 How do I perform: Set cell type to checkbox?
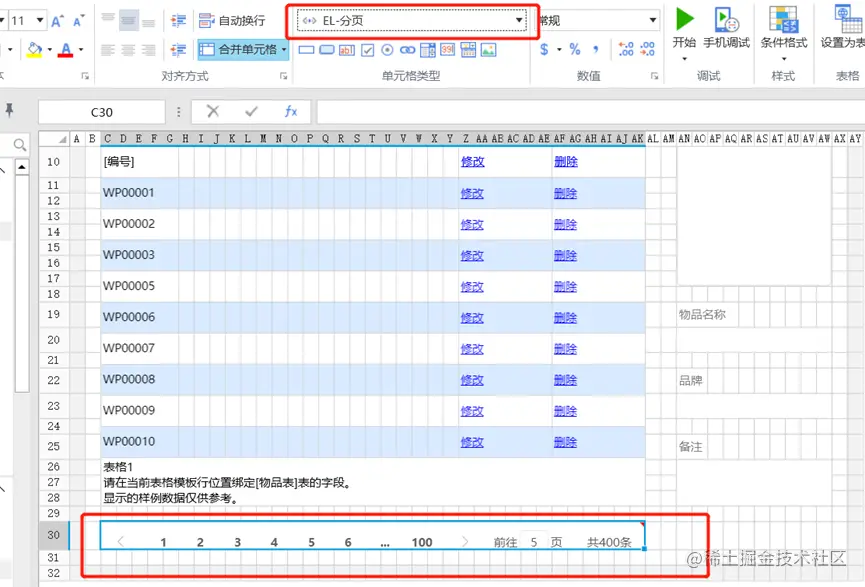(x=367, y=50)
